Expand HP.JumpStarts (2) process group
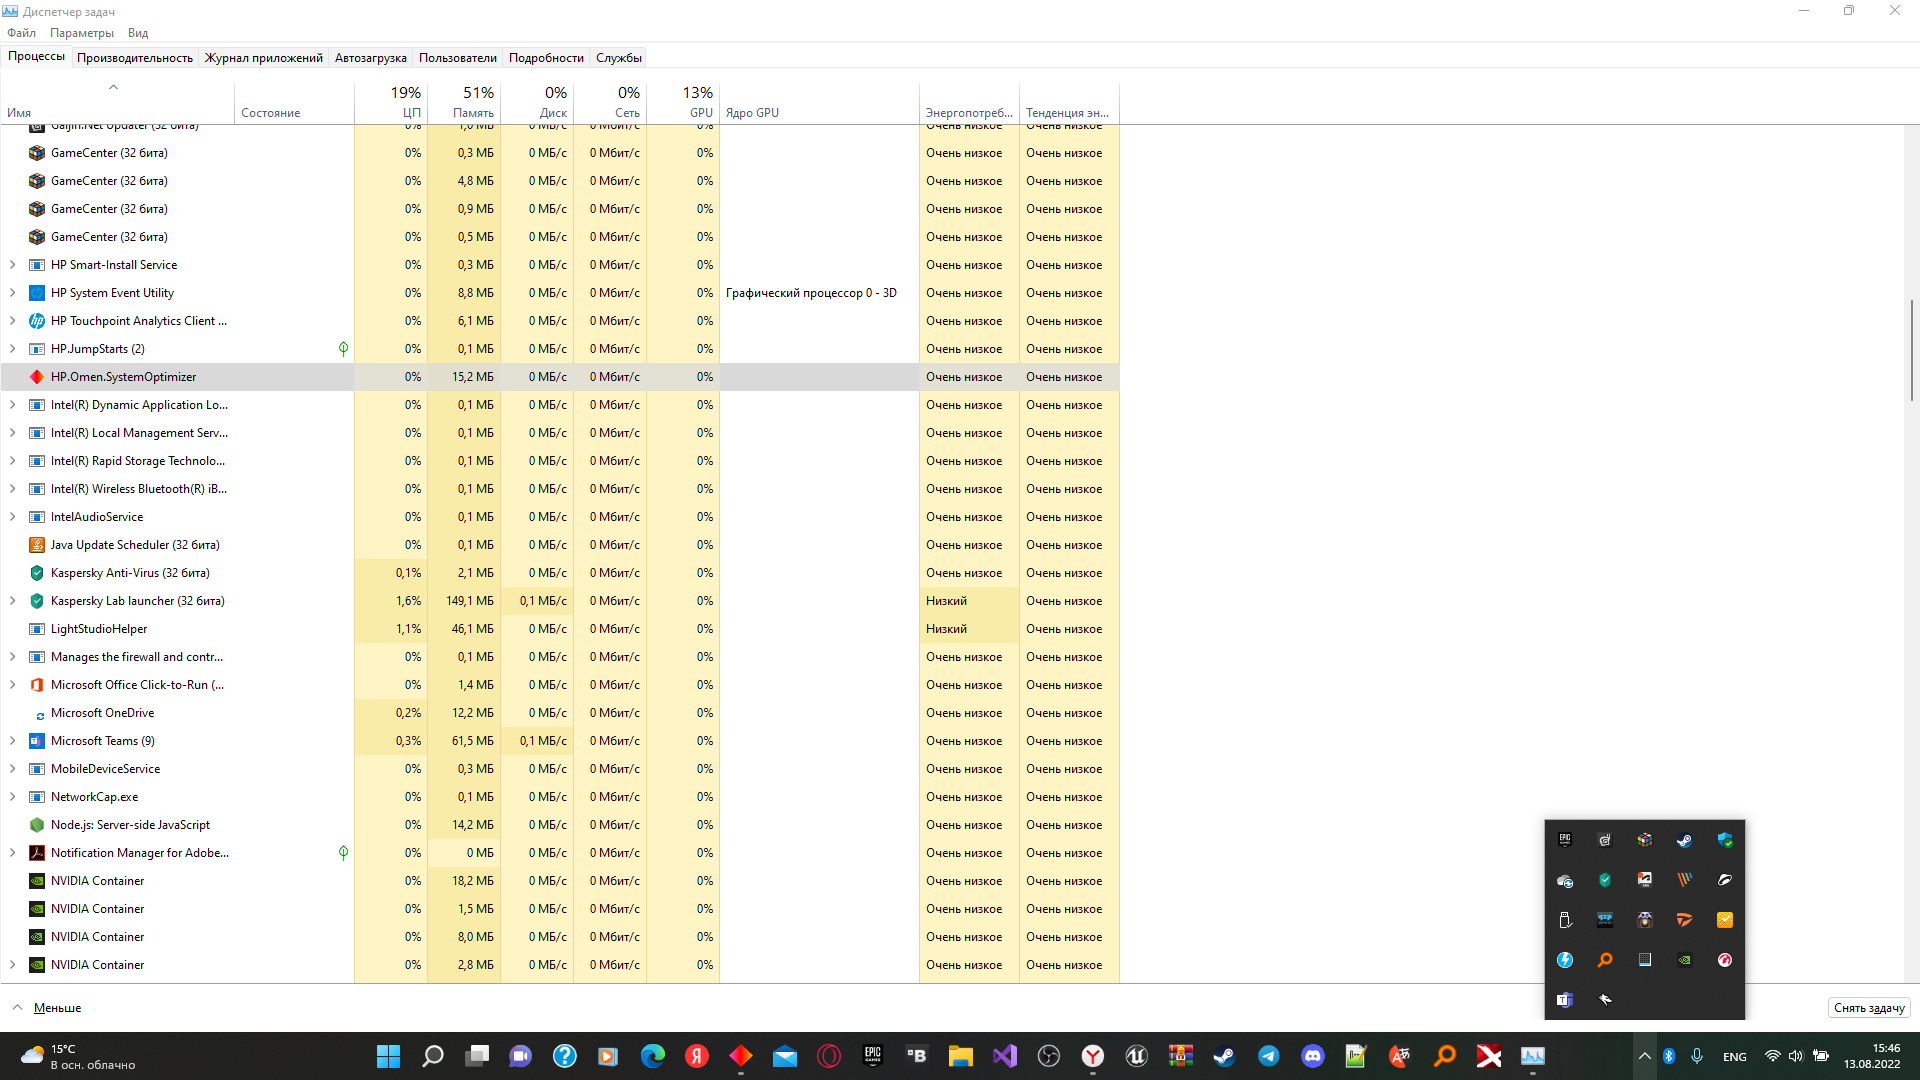The height and width of the screenshot is (1080, 1920). 12,349
